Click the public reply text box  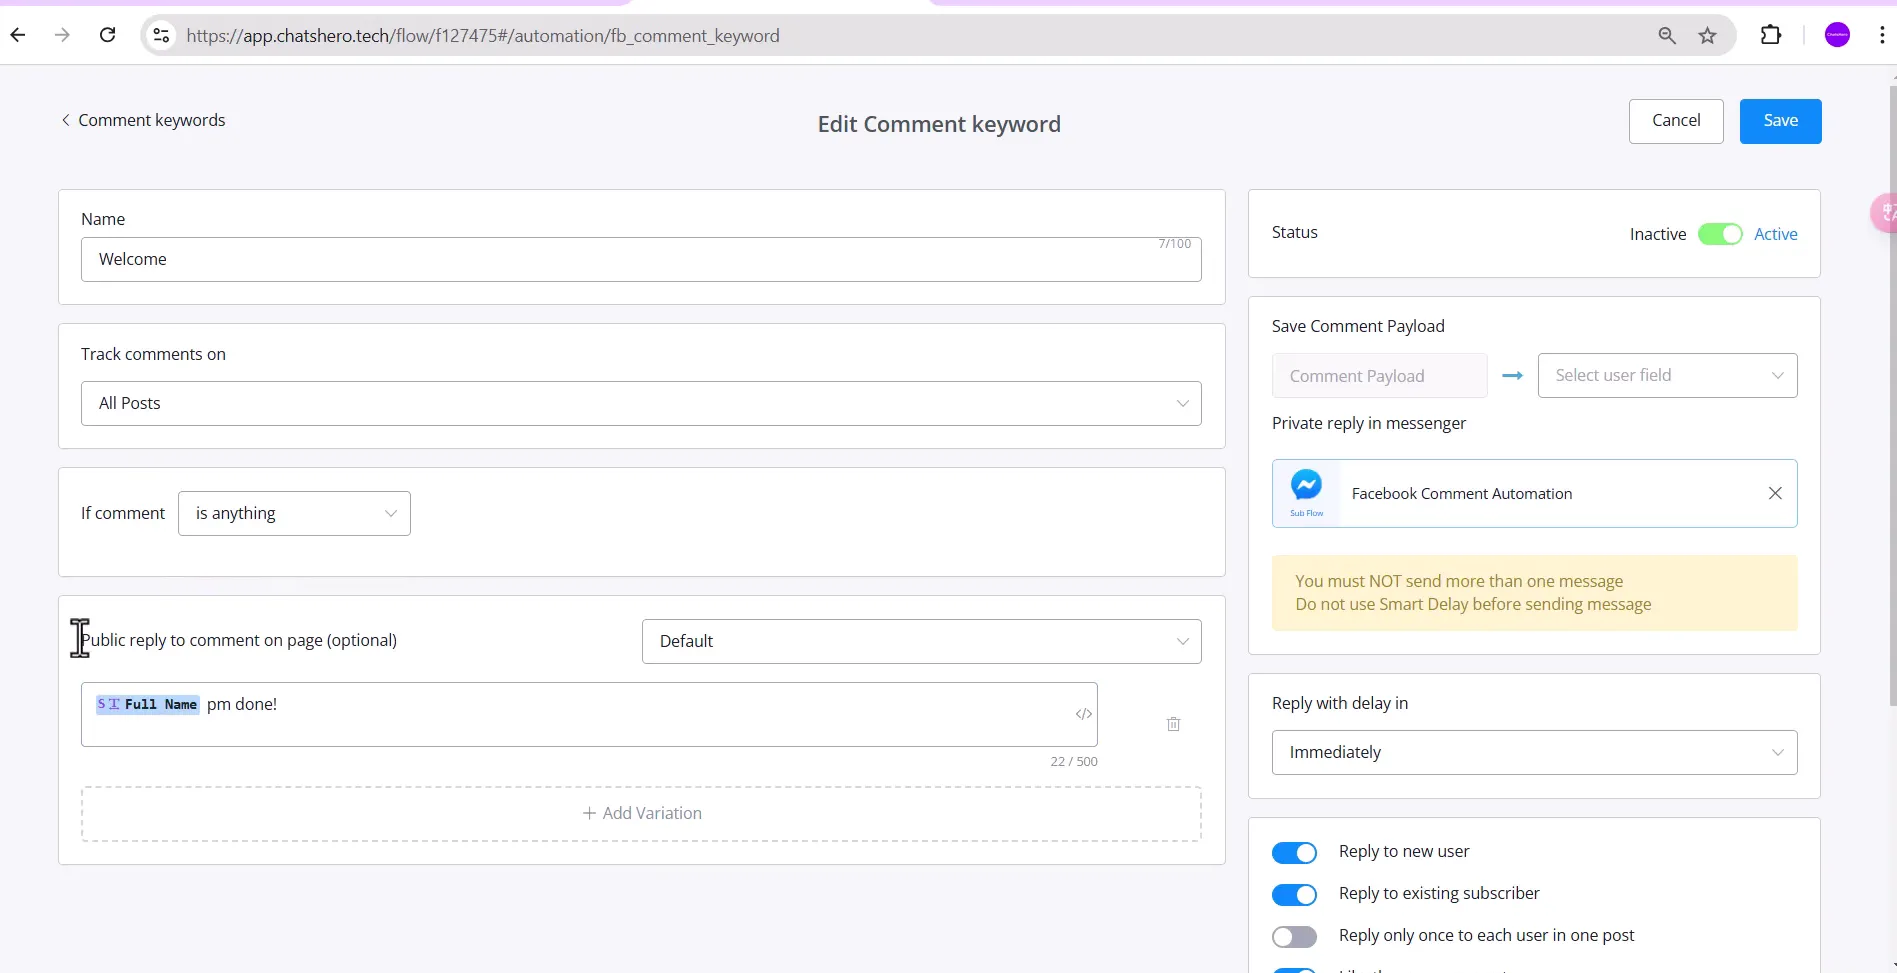click(589, 714)
